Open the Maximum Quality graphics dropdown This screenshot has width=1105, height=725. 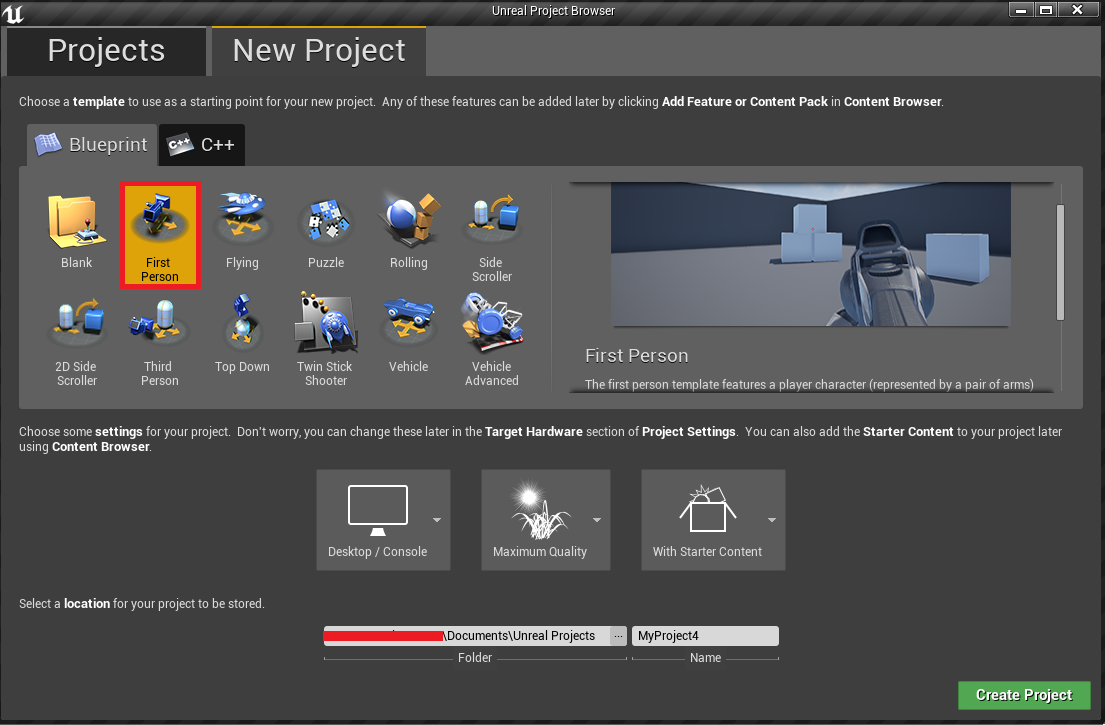click(545, 520)
